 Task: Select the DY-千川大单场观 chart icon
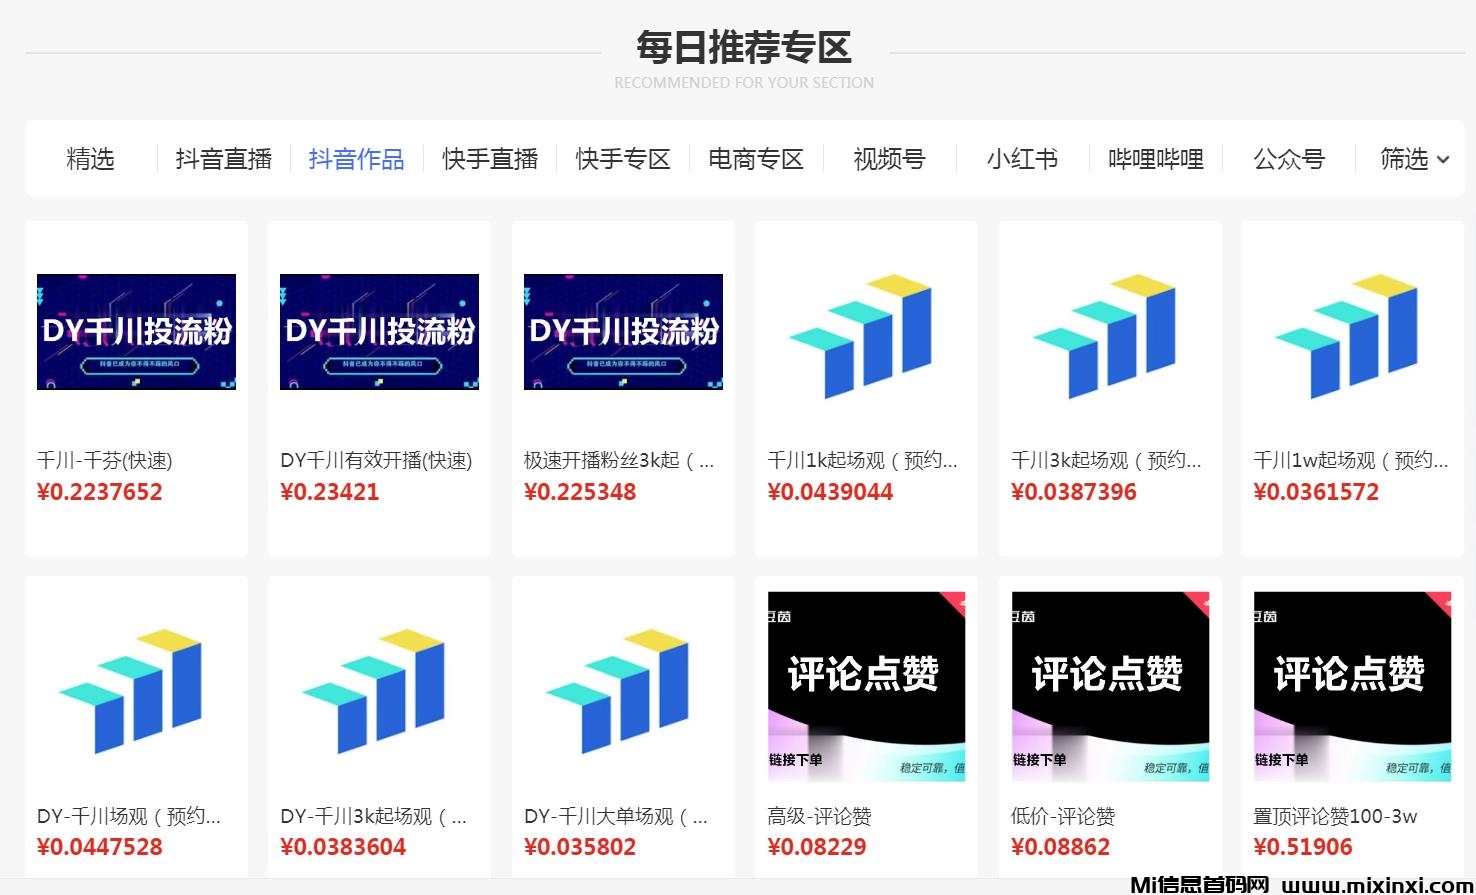pyautogui.click(x=623, y=691)
